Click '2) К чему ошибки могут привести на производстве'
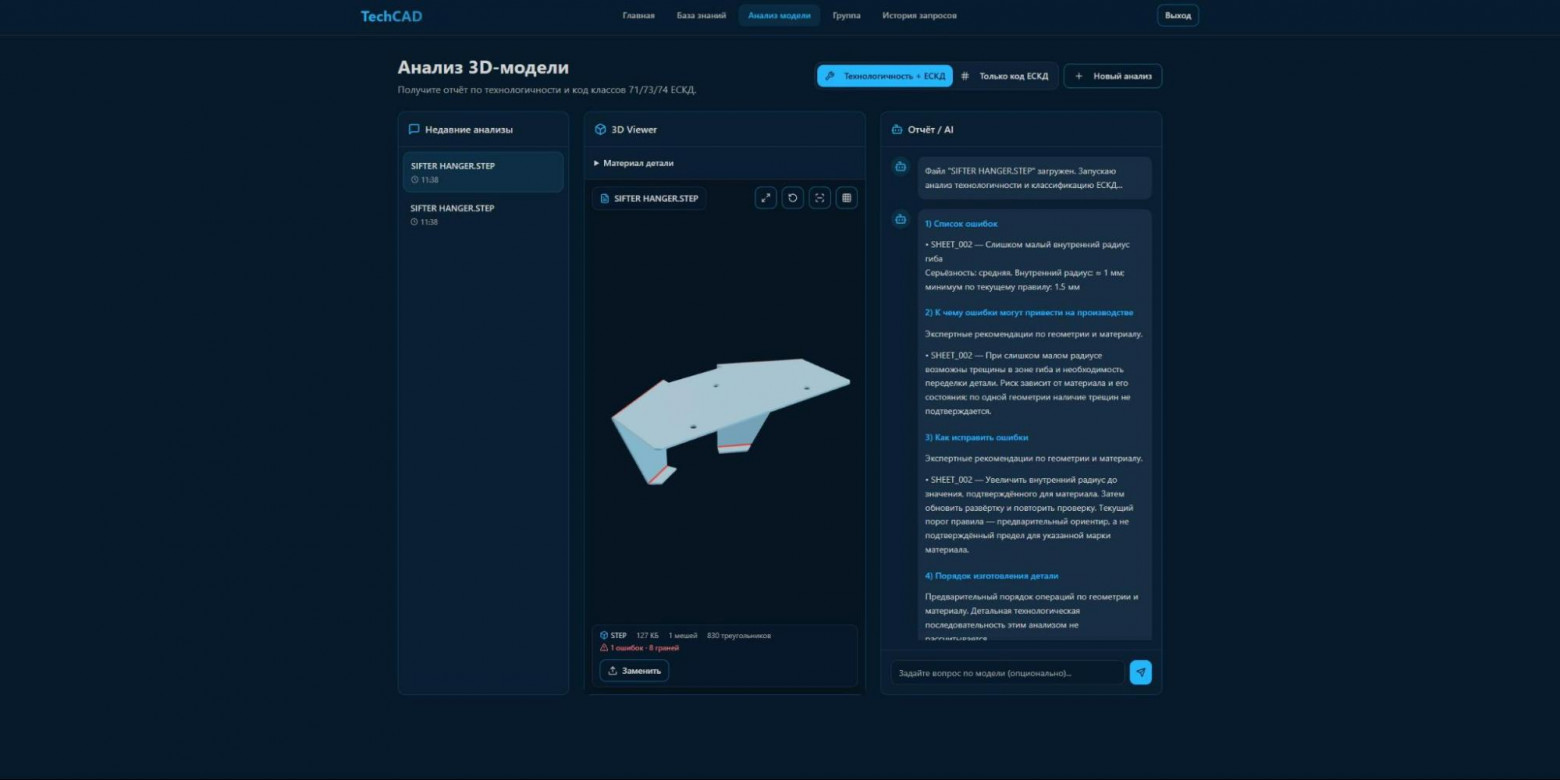Image resolution: width=1560 pixels, height=780 pixels. (1029, 313)
